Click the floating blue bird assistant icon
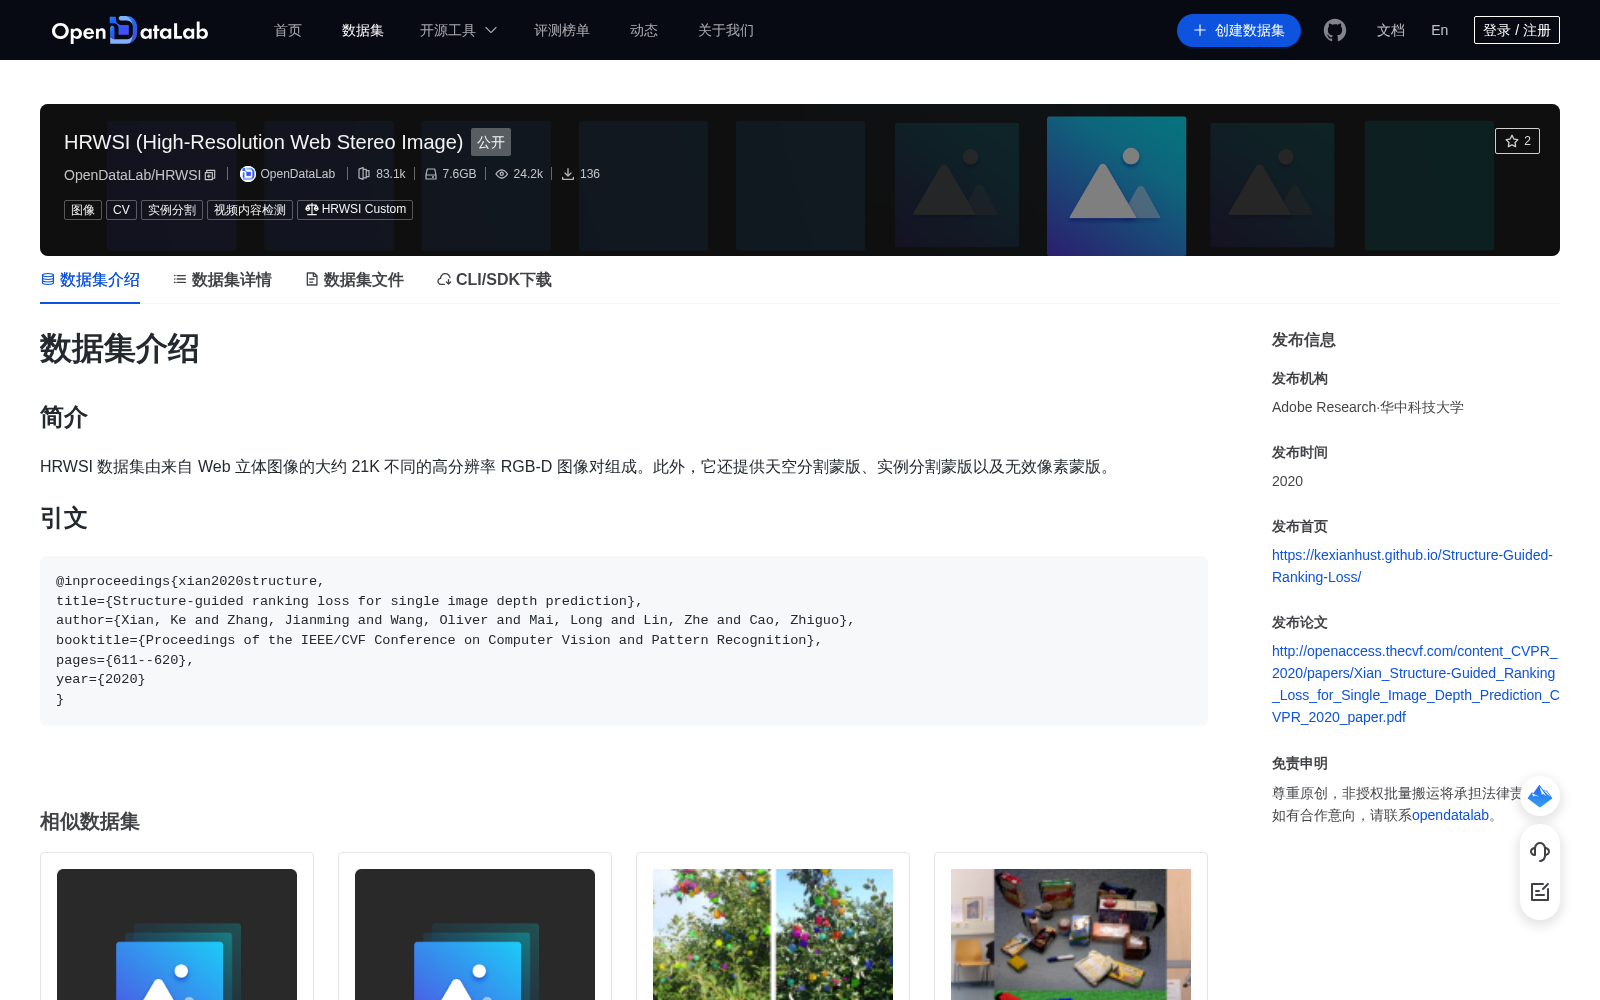The height and width of the screenshot is (1000, 1600). (1540, 796)
